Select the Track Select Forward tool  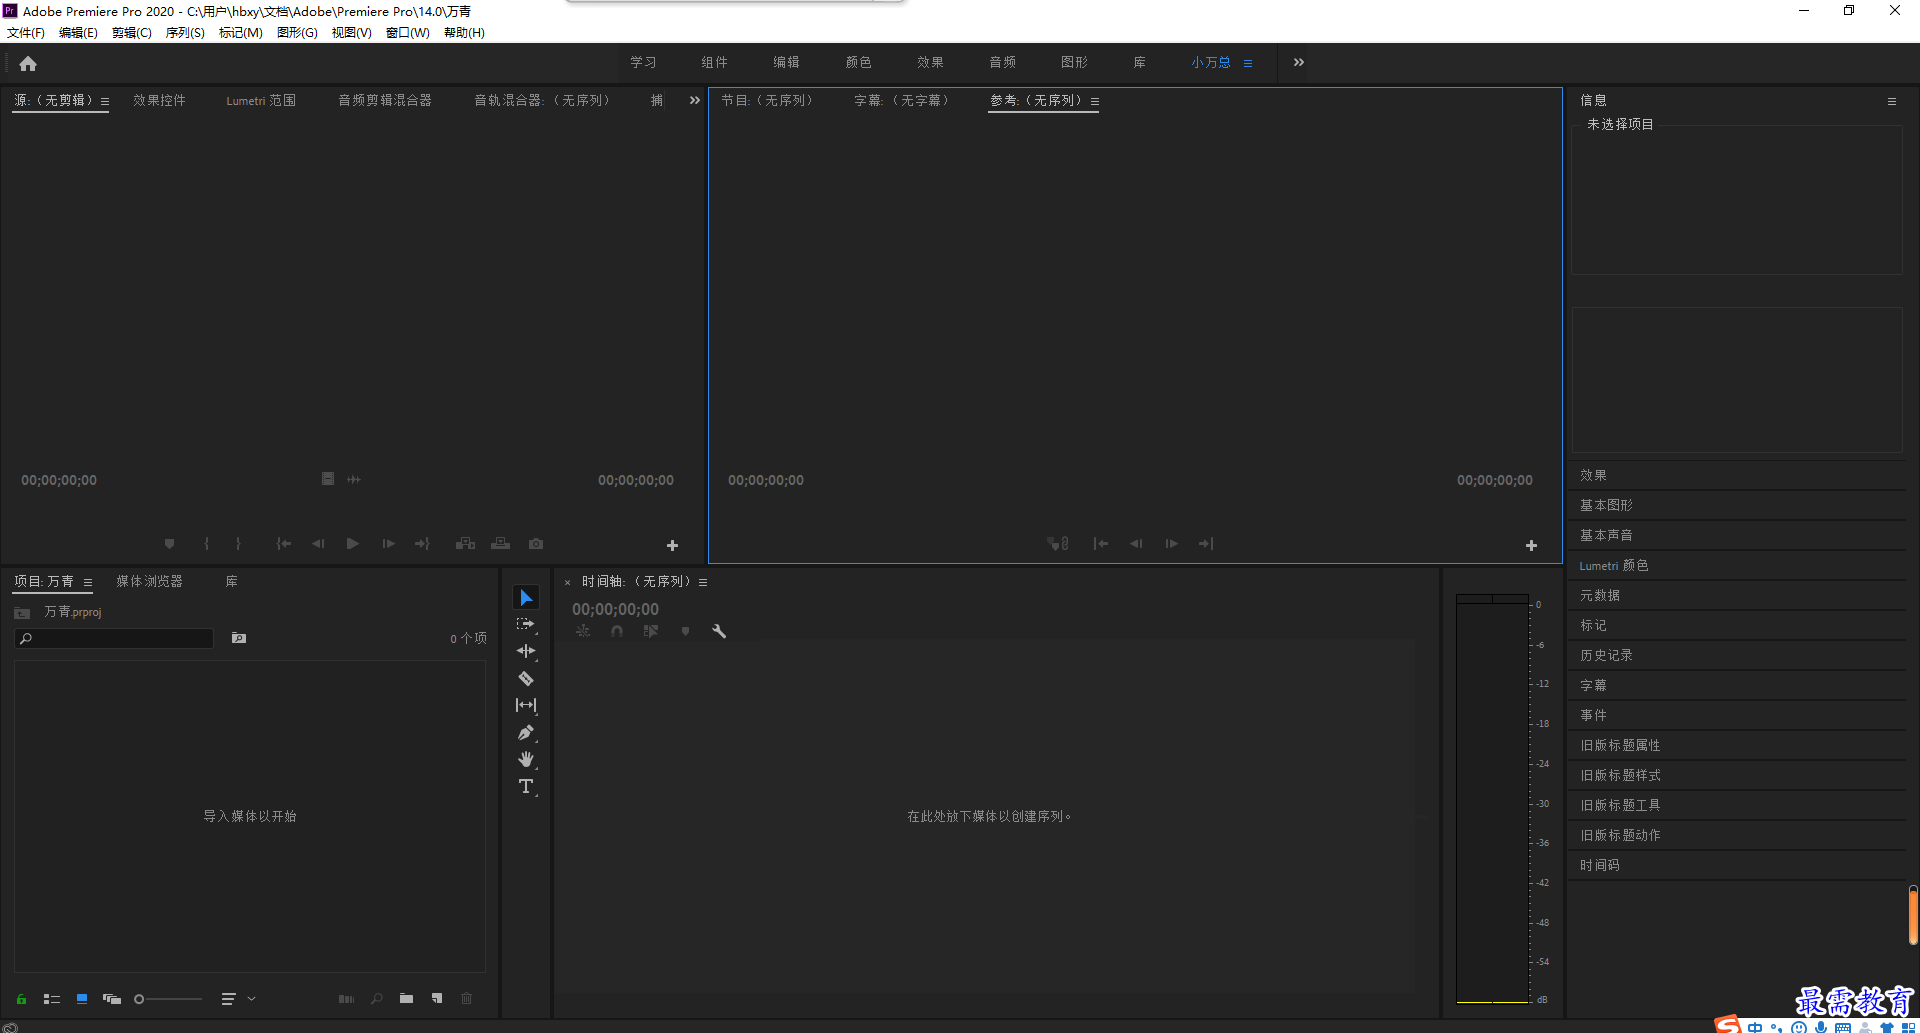click(526, 624)
